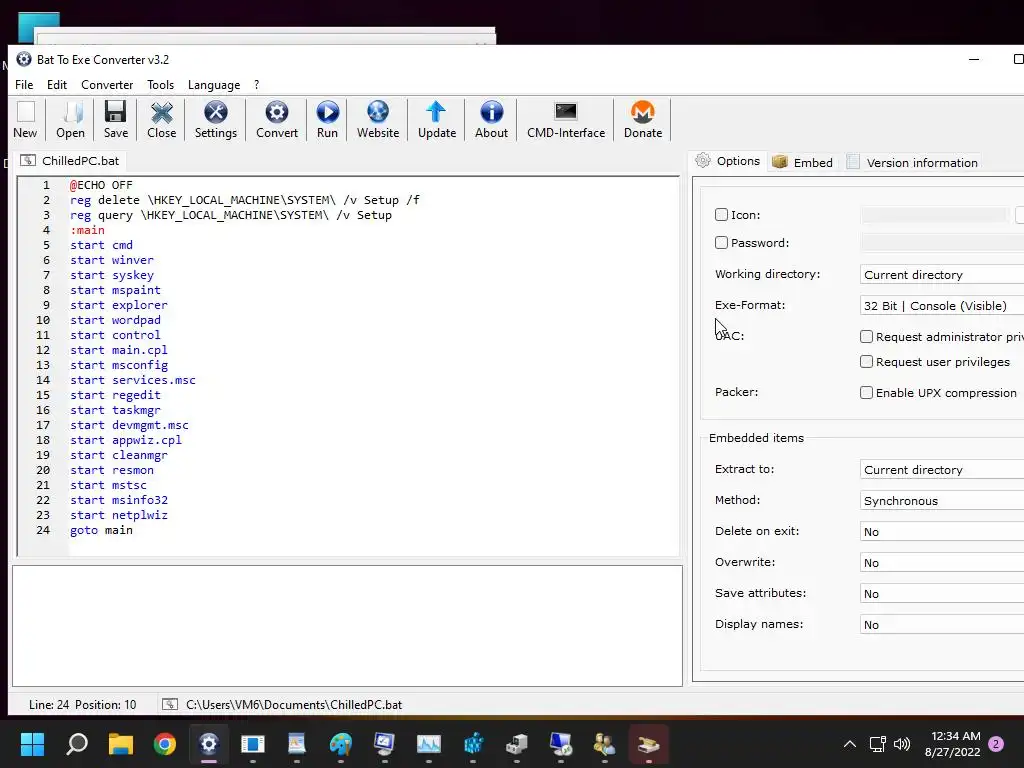Viewport: 1024px width, 768px height.
Task: Show hidden tray icons chevron
Action: point(850,744)
